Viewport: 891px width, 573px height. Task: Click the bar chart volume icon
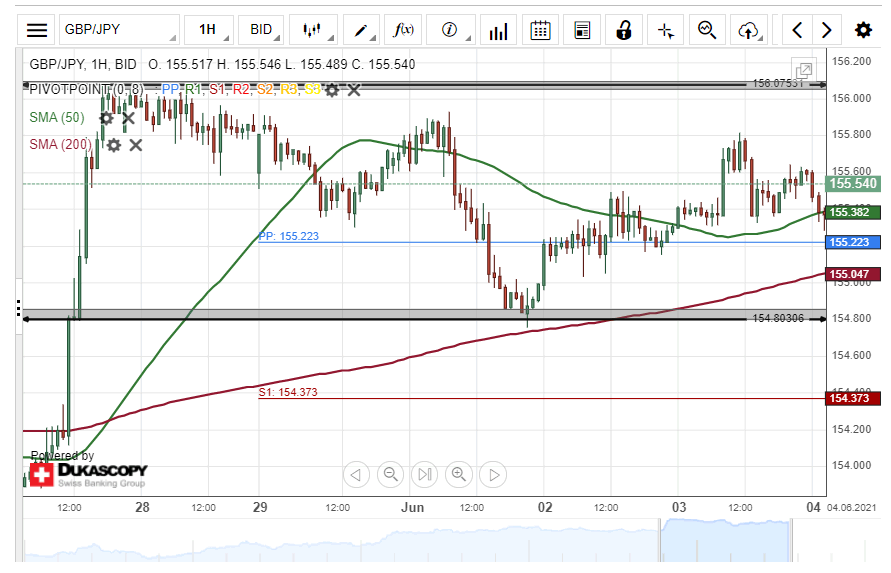pyautogui.click(x=497, y=30)
